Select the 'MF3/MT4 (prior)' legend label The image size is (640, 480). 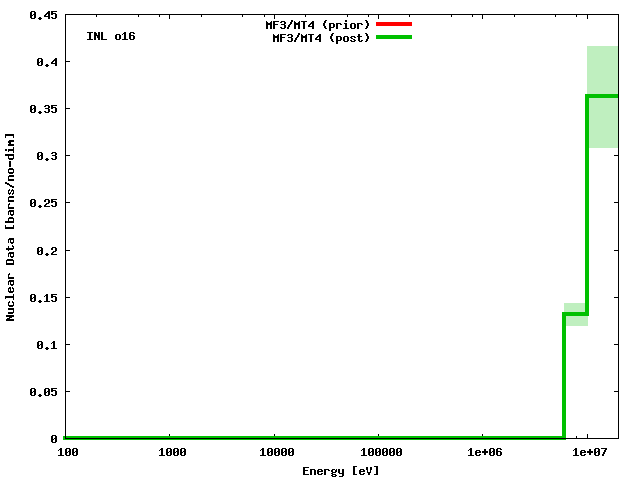click(317, 24)
